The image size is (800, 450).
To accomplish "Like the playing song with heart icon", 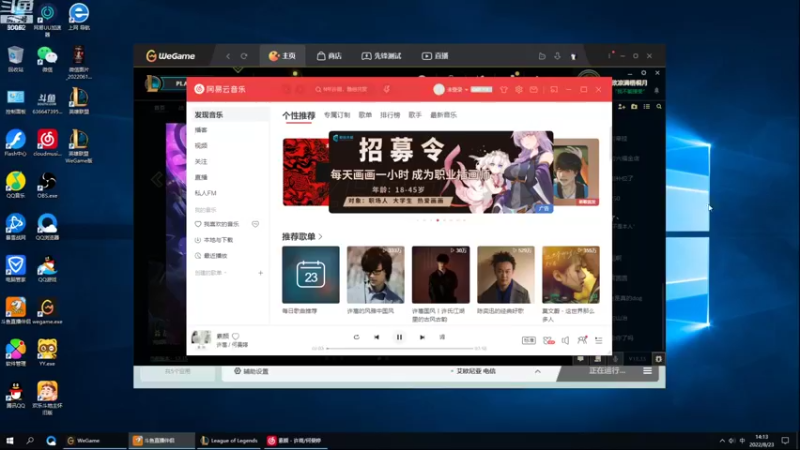I will 236,336.
